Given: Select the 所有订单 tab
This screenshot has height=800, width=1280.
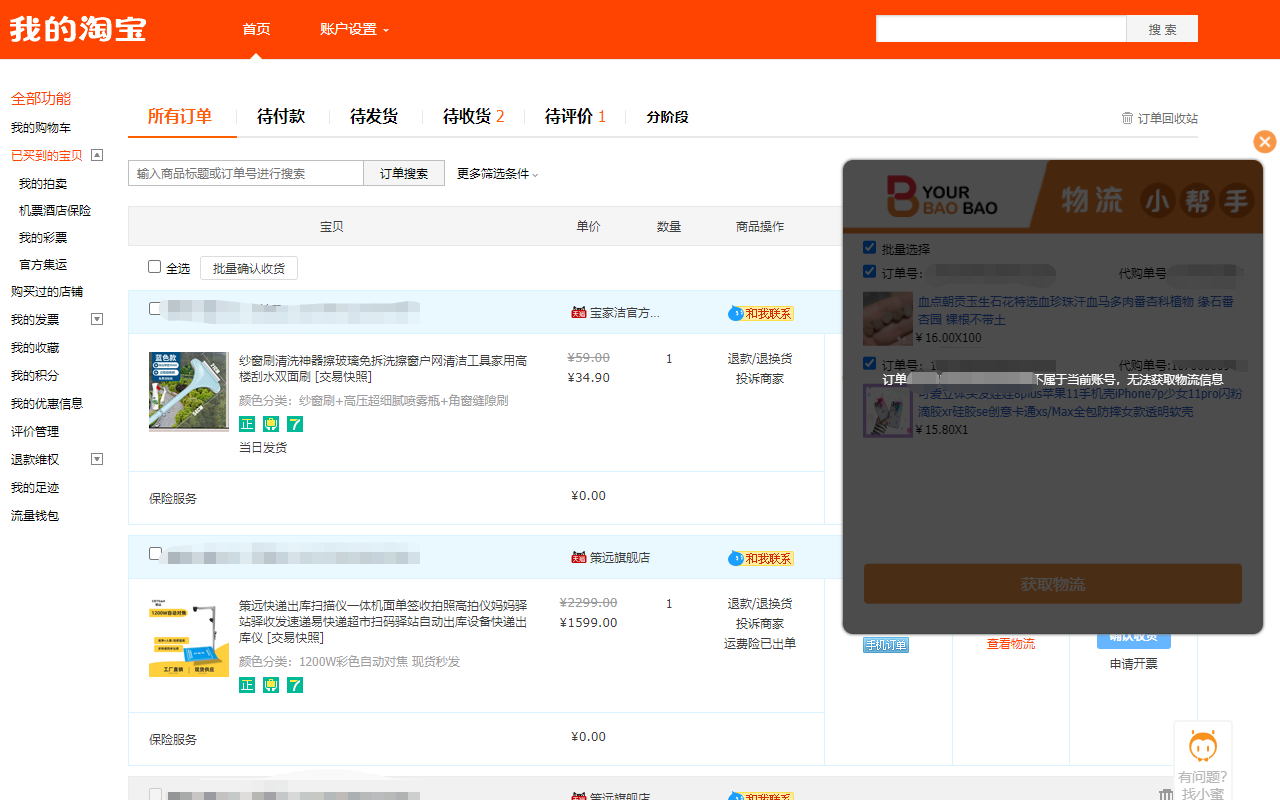Looking at the screenshot, I should coord(180,117).
